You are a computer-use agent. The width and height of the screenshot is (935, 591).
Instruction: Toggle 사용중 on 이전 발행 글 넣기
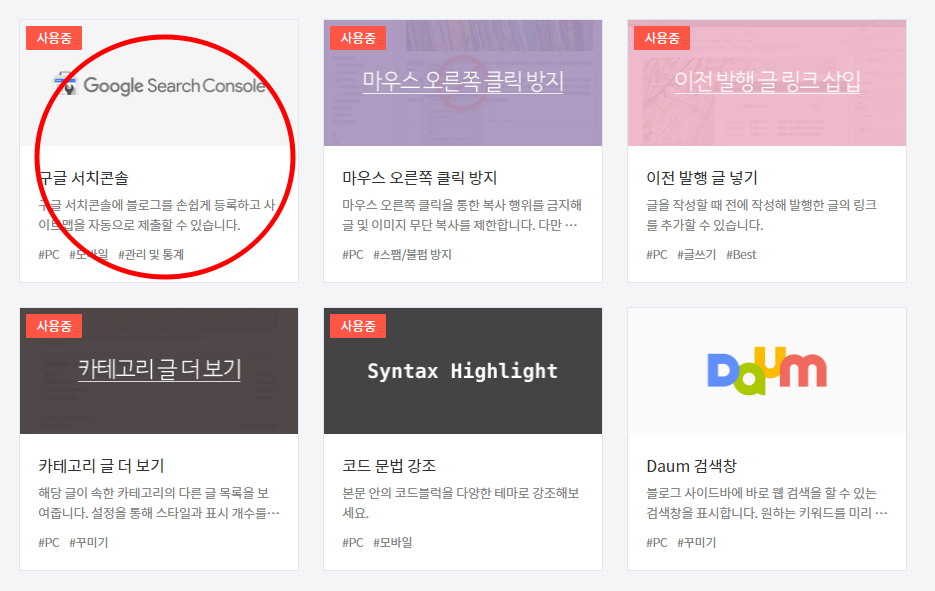(x=662, y=38)
